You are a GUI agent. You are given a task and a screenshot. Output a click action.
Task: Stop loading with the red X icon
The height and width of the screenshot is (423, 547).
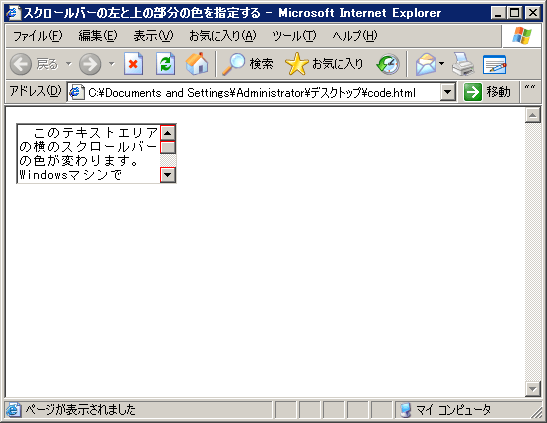coord(134,64)
